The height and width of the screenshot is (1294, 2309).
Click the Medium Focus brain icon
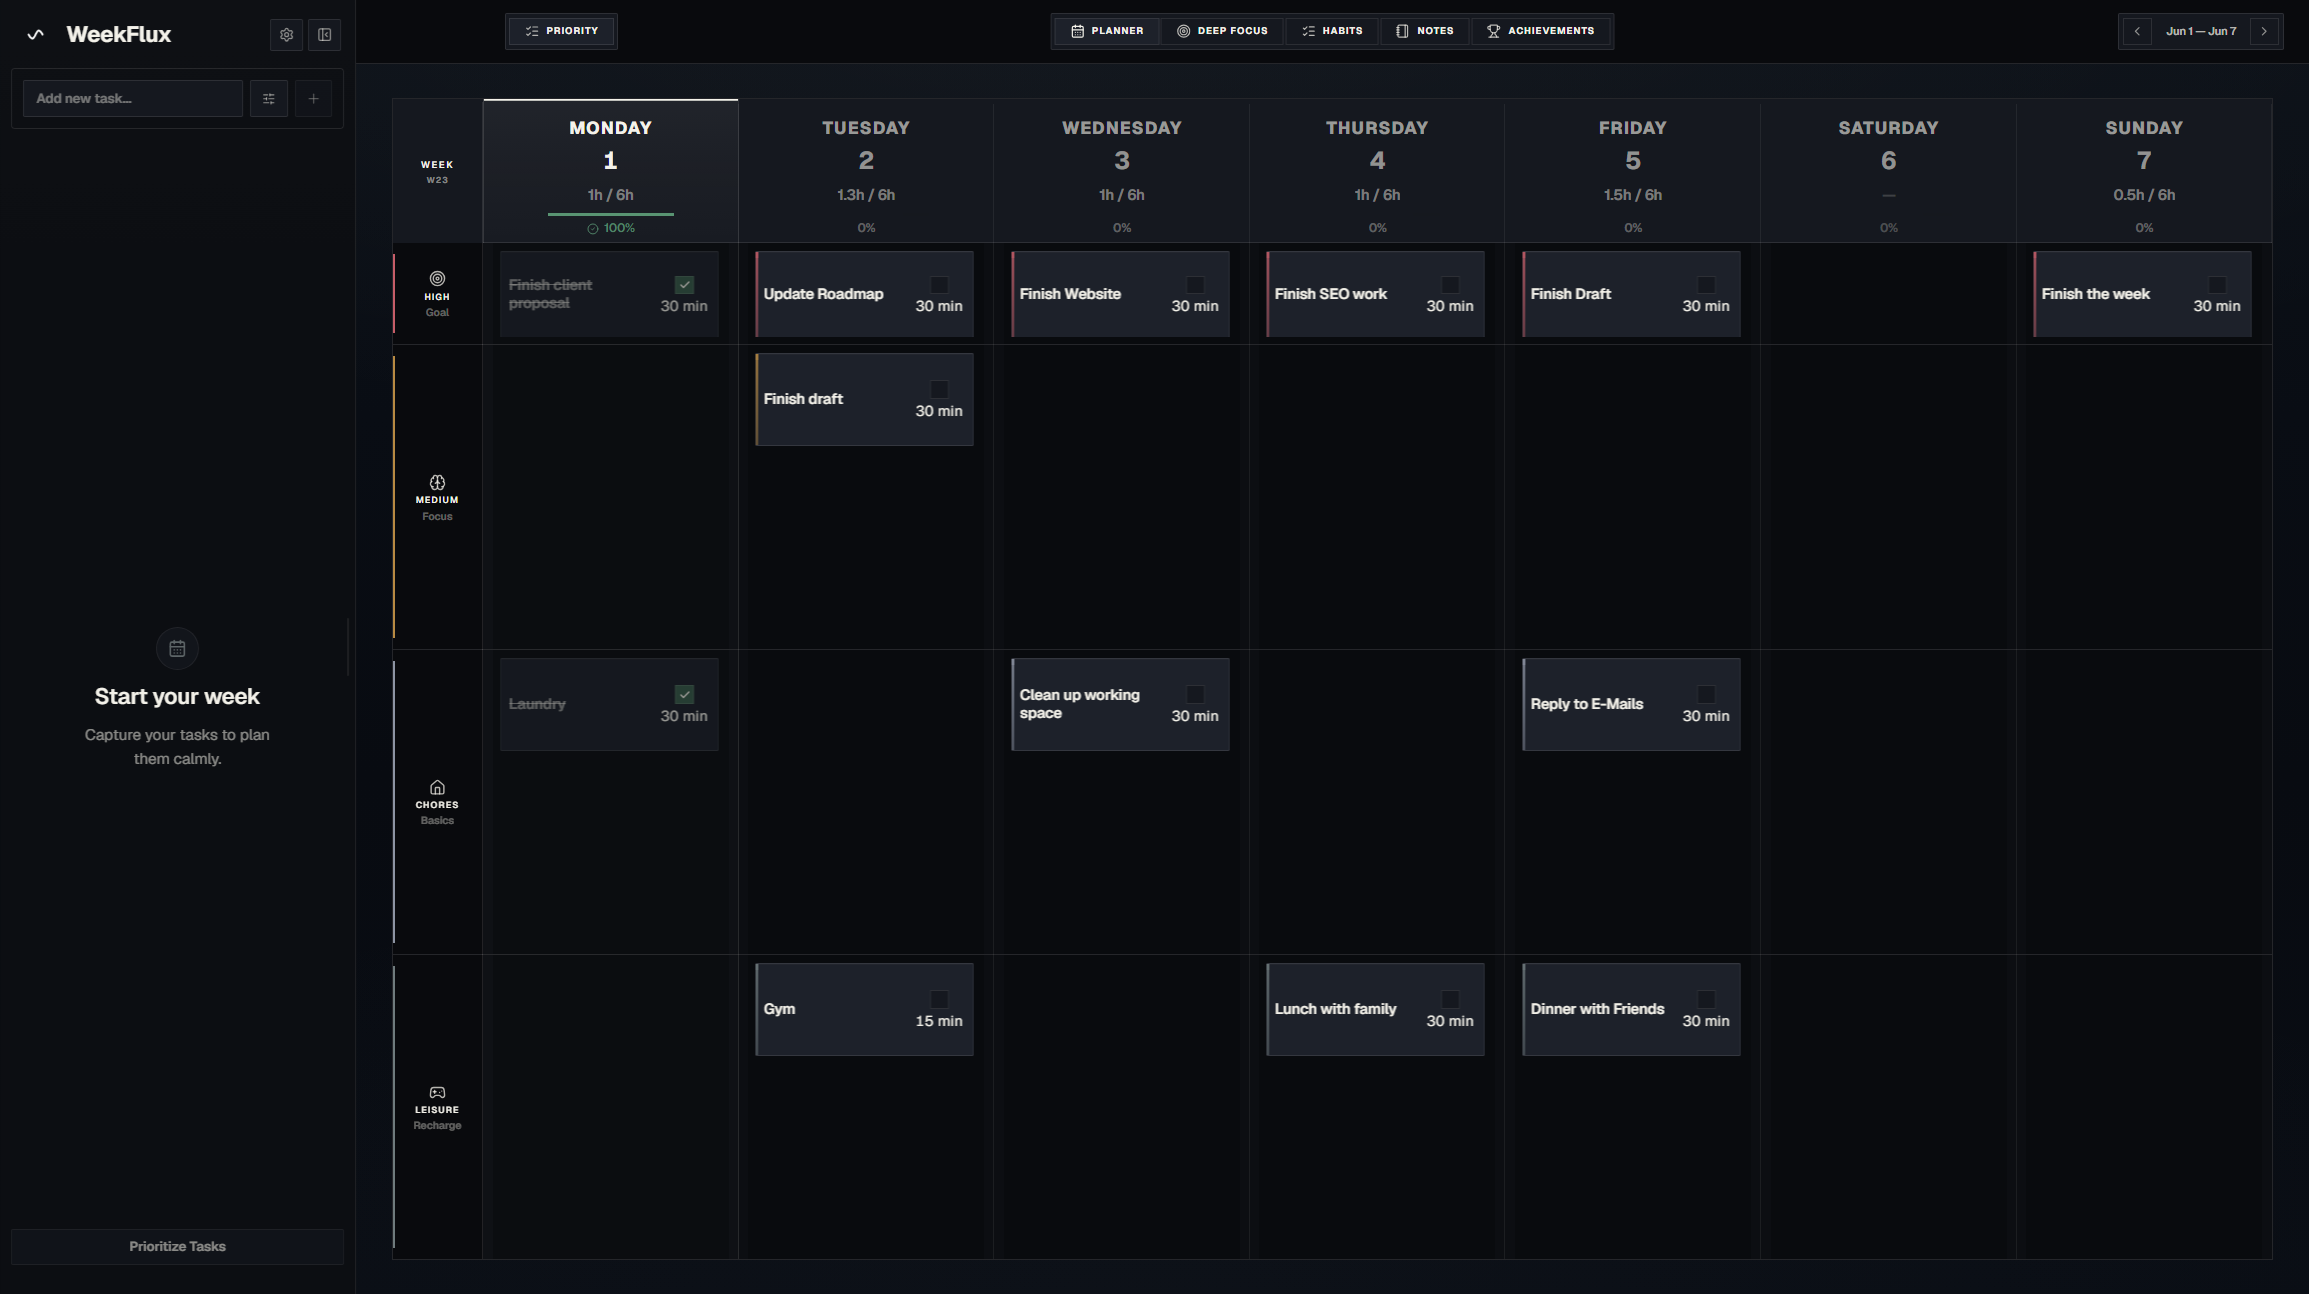click(x=437, y=482)
